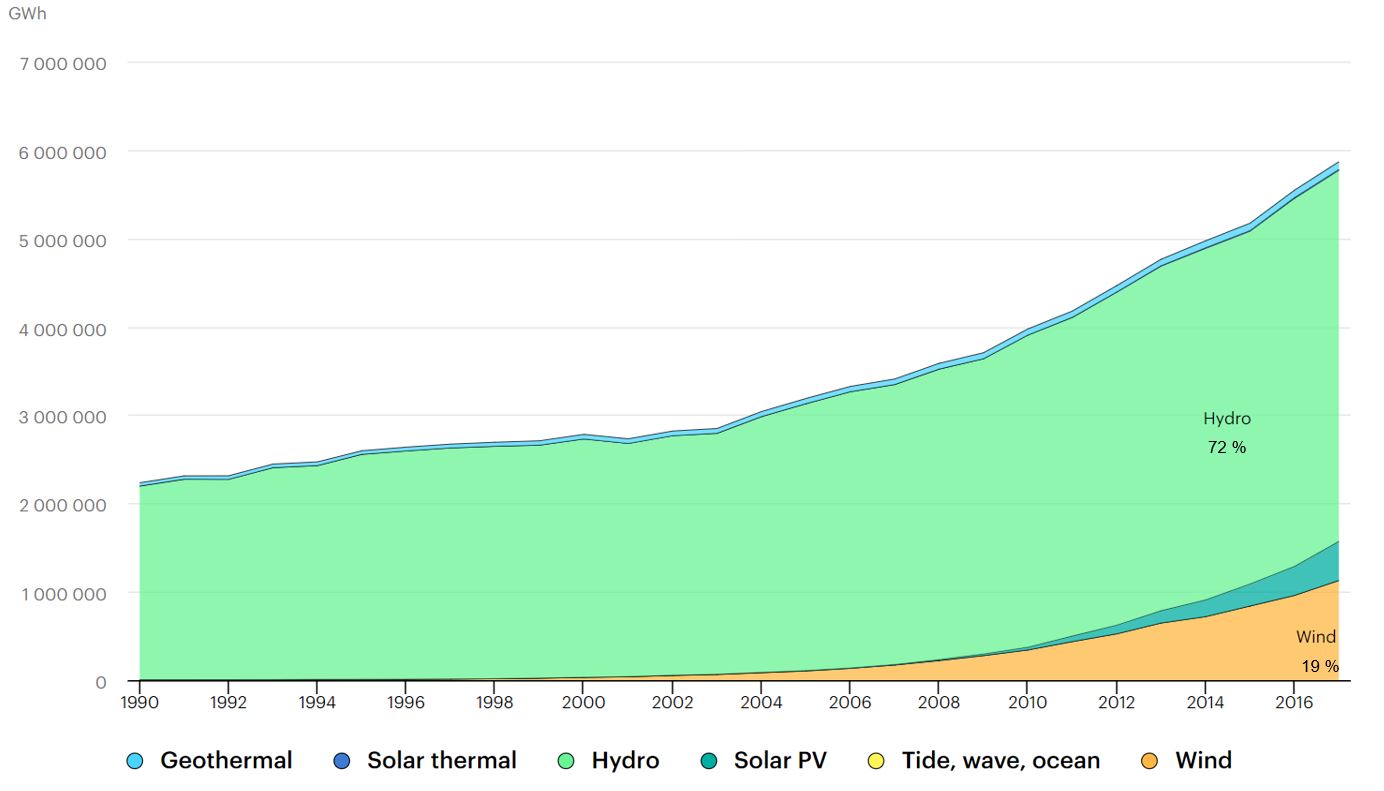Click the GWh unit label
Screen dimensions: 1384x791
coord(27,14)
